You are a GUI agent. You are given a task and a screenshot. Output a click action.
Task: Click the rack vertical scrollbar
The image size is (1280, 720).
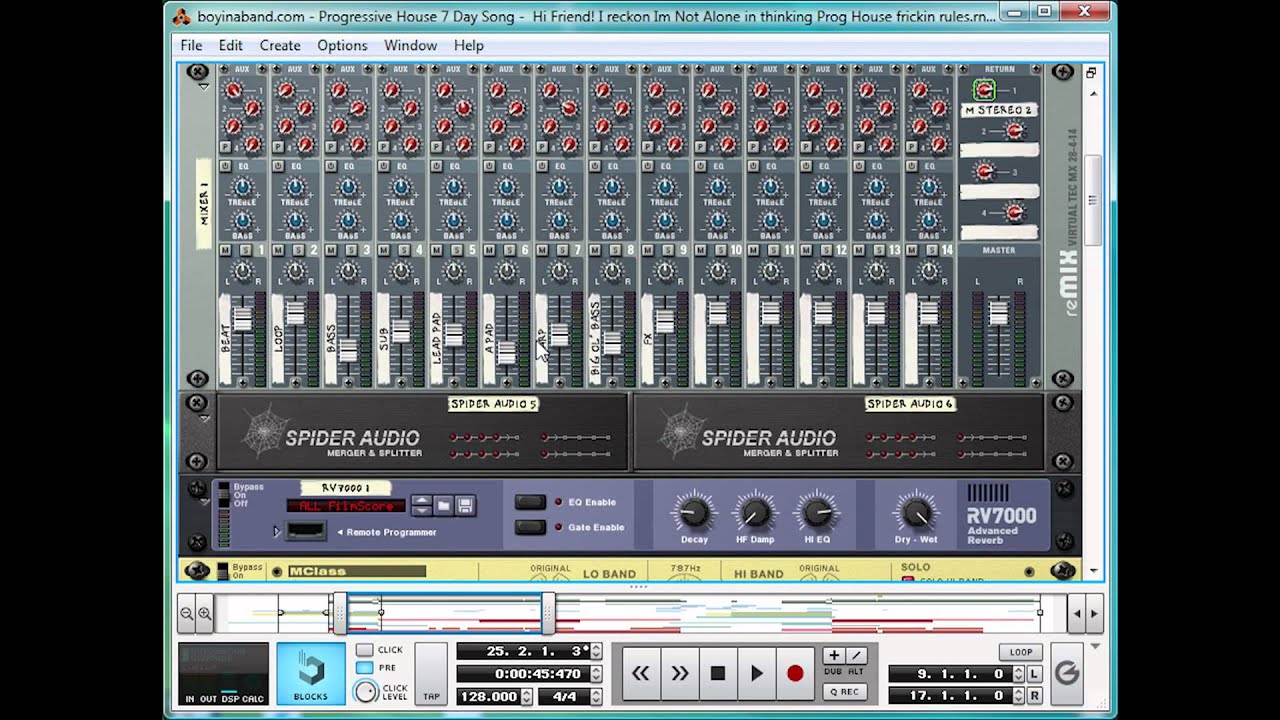1092,200
